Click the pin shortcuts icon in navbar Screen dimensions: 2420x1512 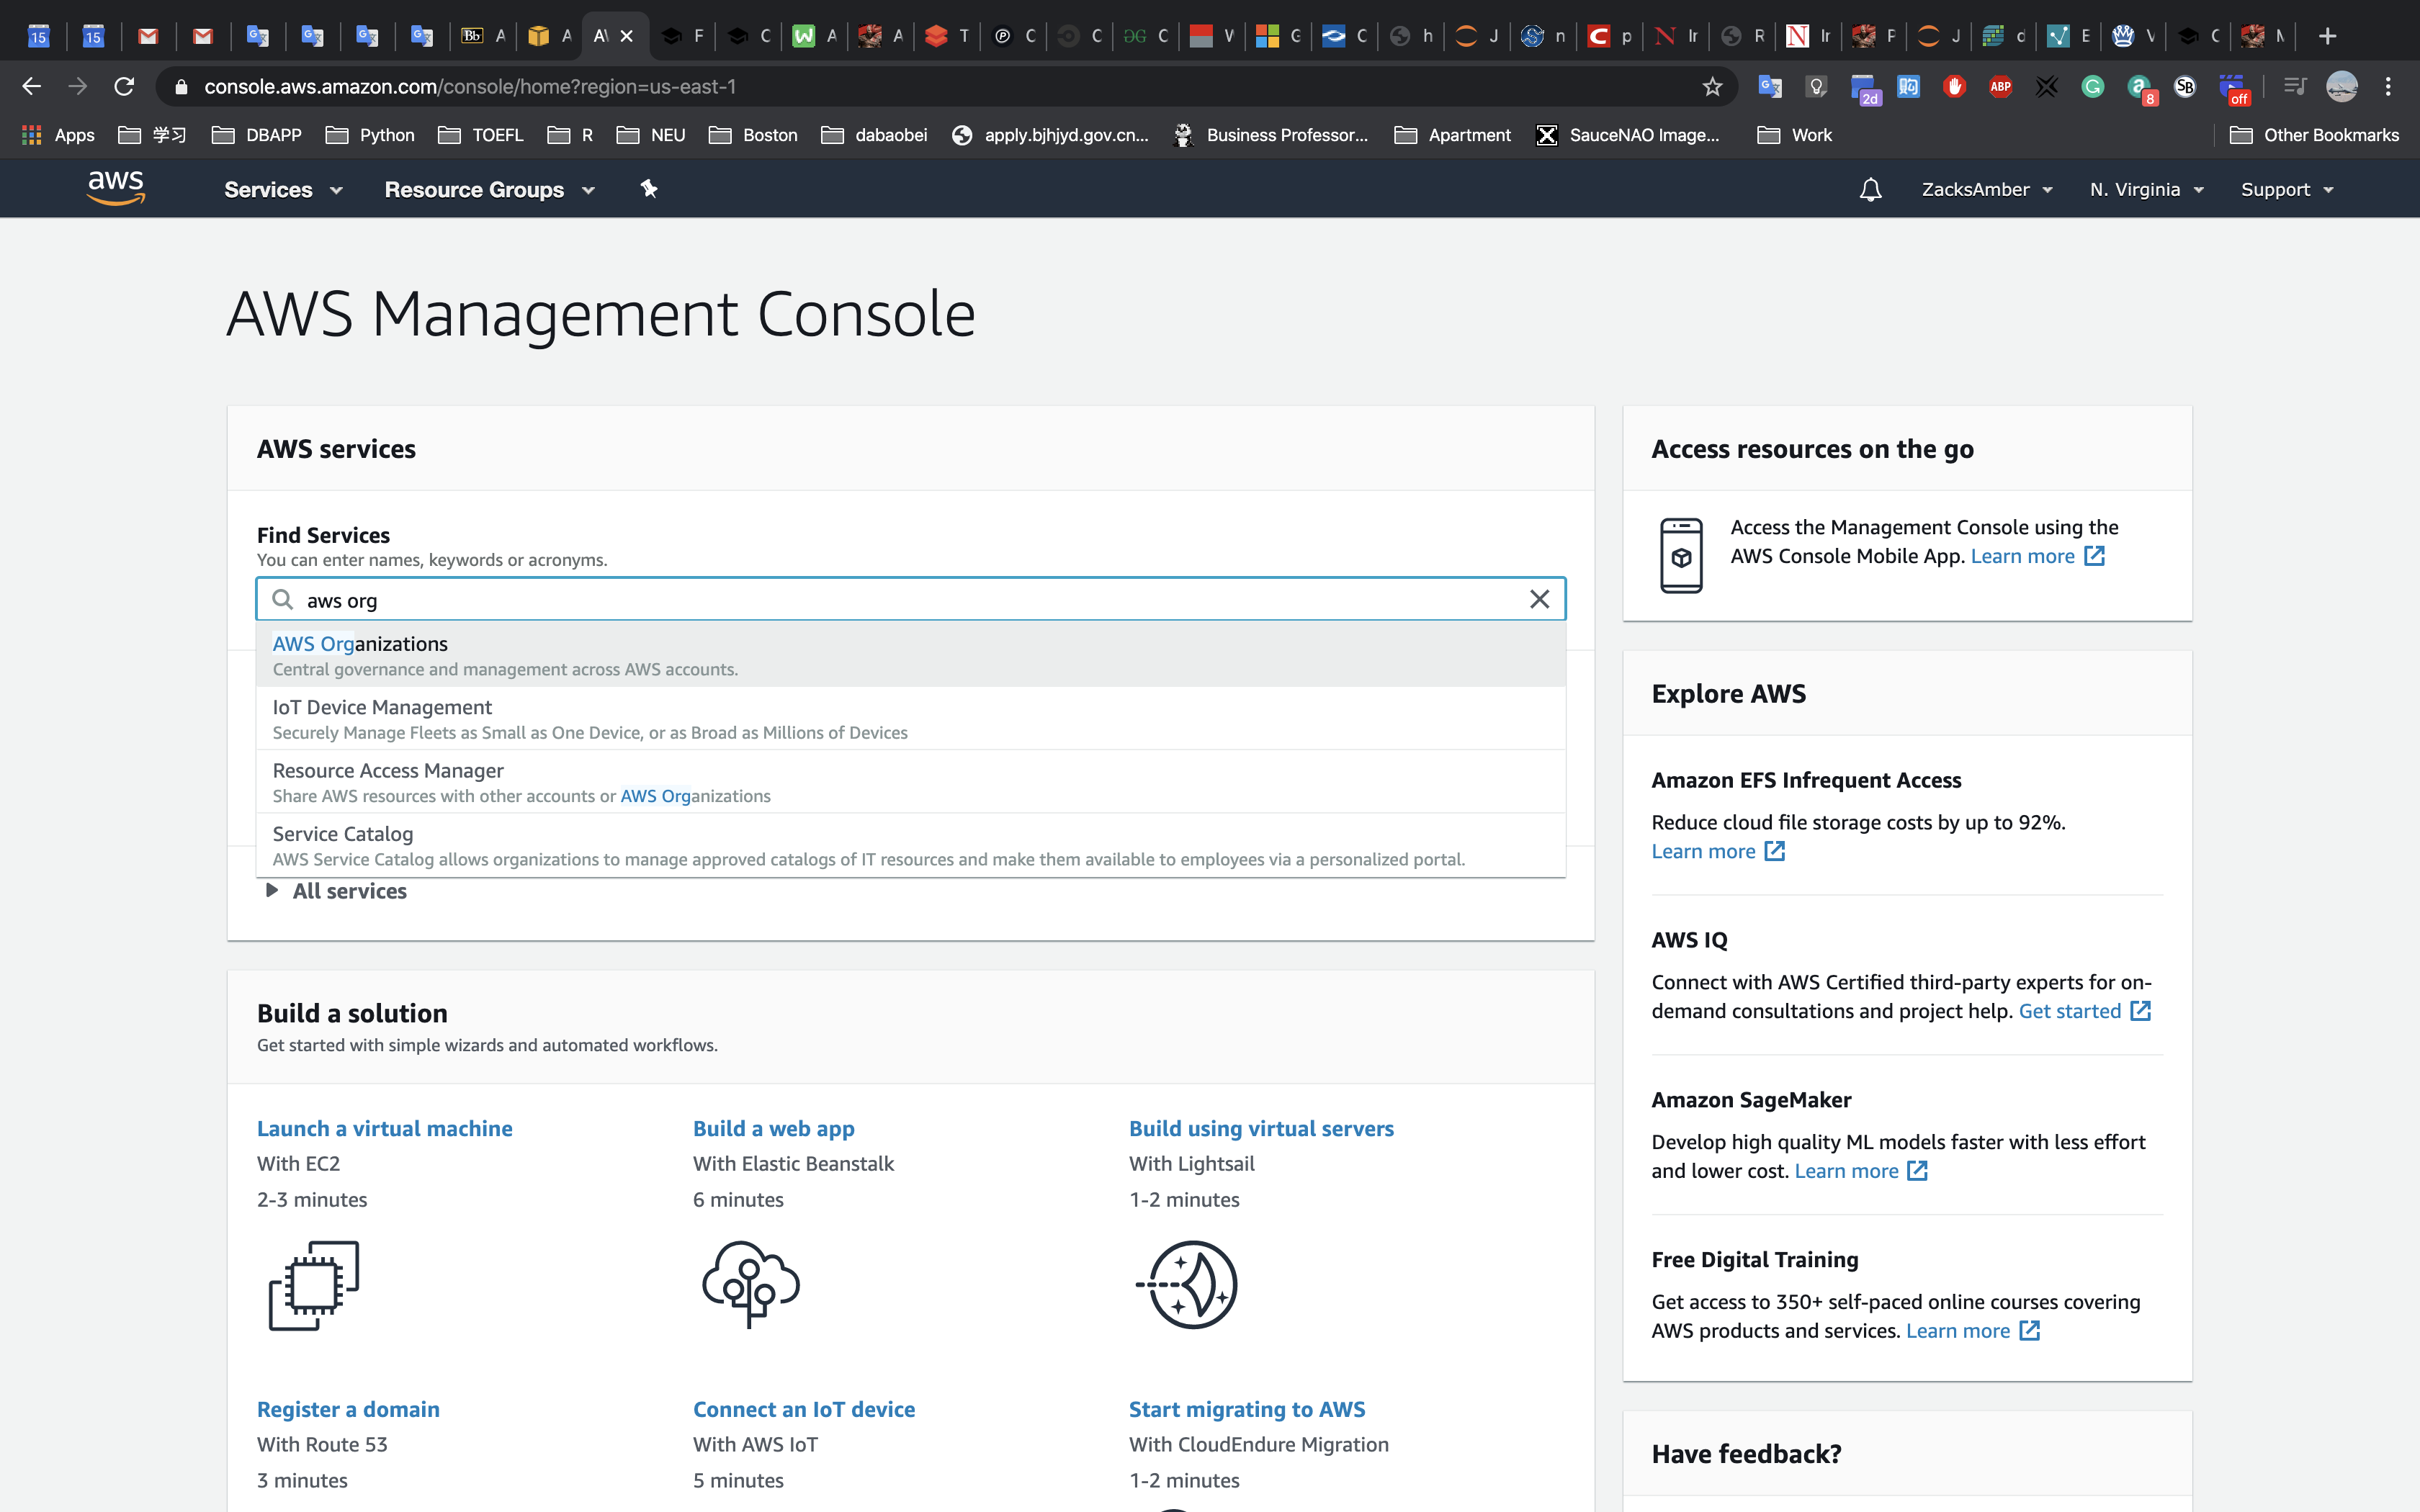(649, 189)
